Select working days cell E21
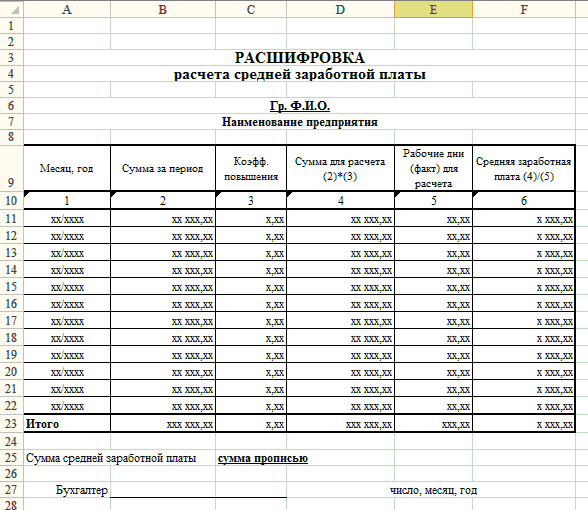 click(x=434, y=389)
